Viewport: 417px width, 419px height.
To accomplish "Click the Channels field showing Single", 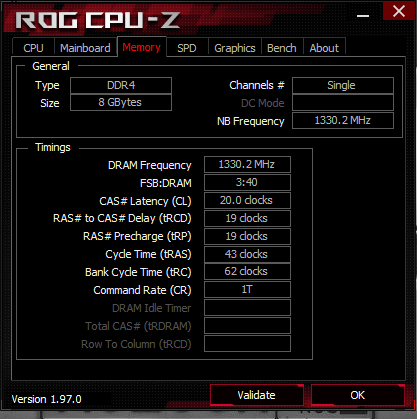I will 343,85.
